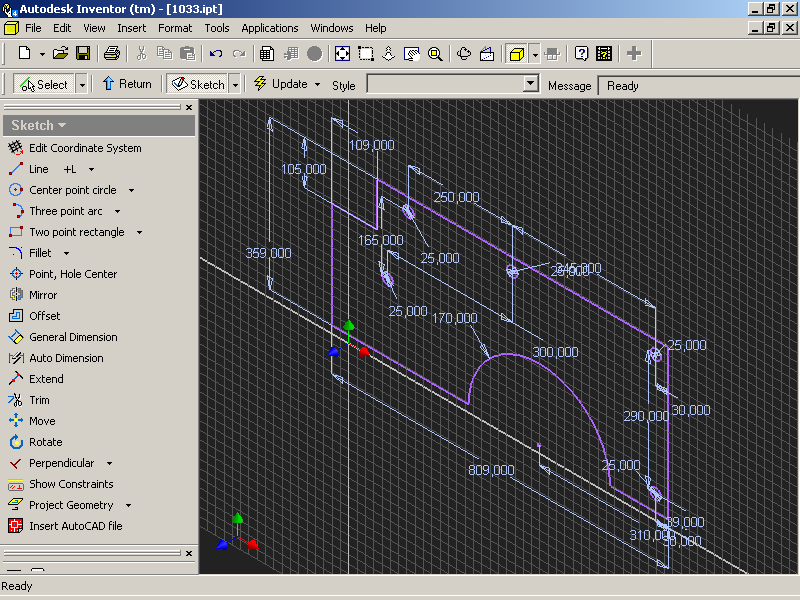Select Edit Coordinate System tool
Viewport: 800px width, 600px height.
click(75, 148)
